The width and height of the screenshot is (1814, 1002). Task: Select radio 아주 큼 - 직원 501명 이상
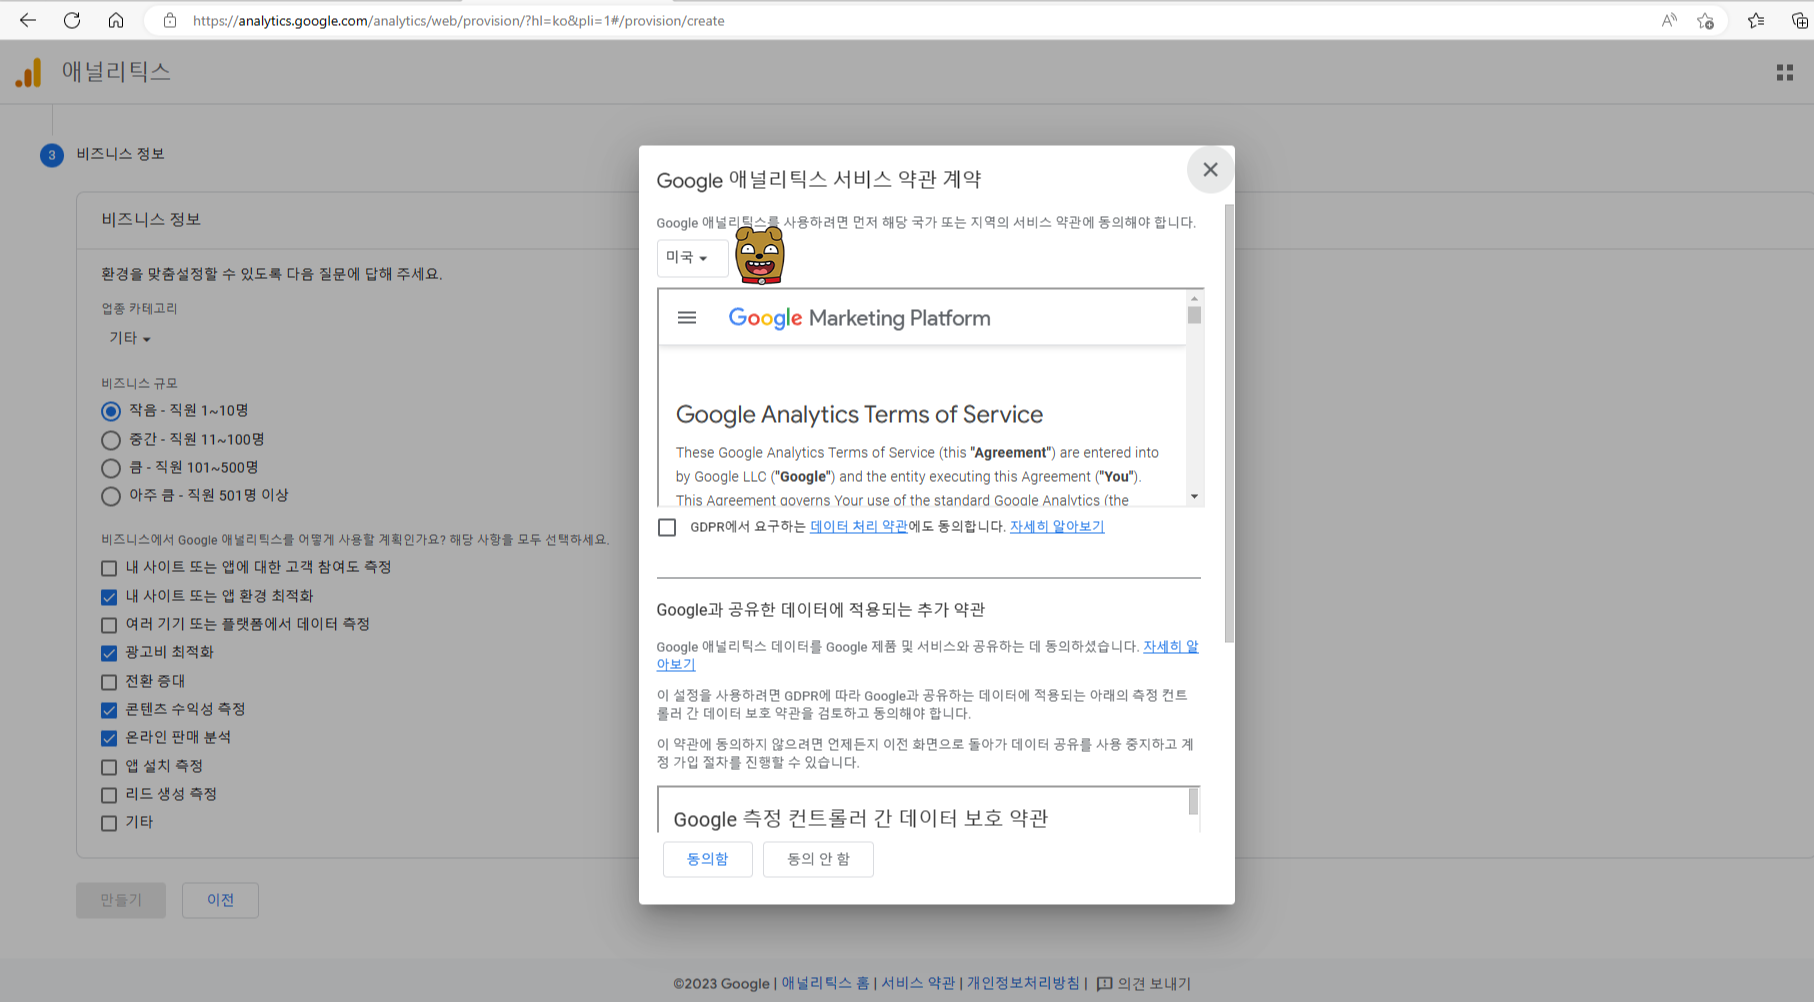pos(111,496)
